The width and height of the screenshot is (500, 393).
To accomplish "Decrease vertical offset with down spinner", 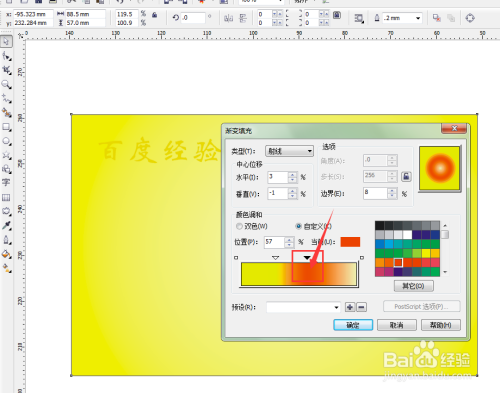I will (x=292, y=196).
